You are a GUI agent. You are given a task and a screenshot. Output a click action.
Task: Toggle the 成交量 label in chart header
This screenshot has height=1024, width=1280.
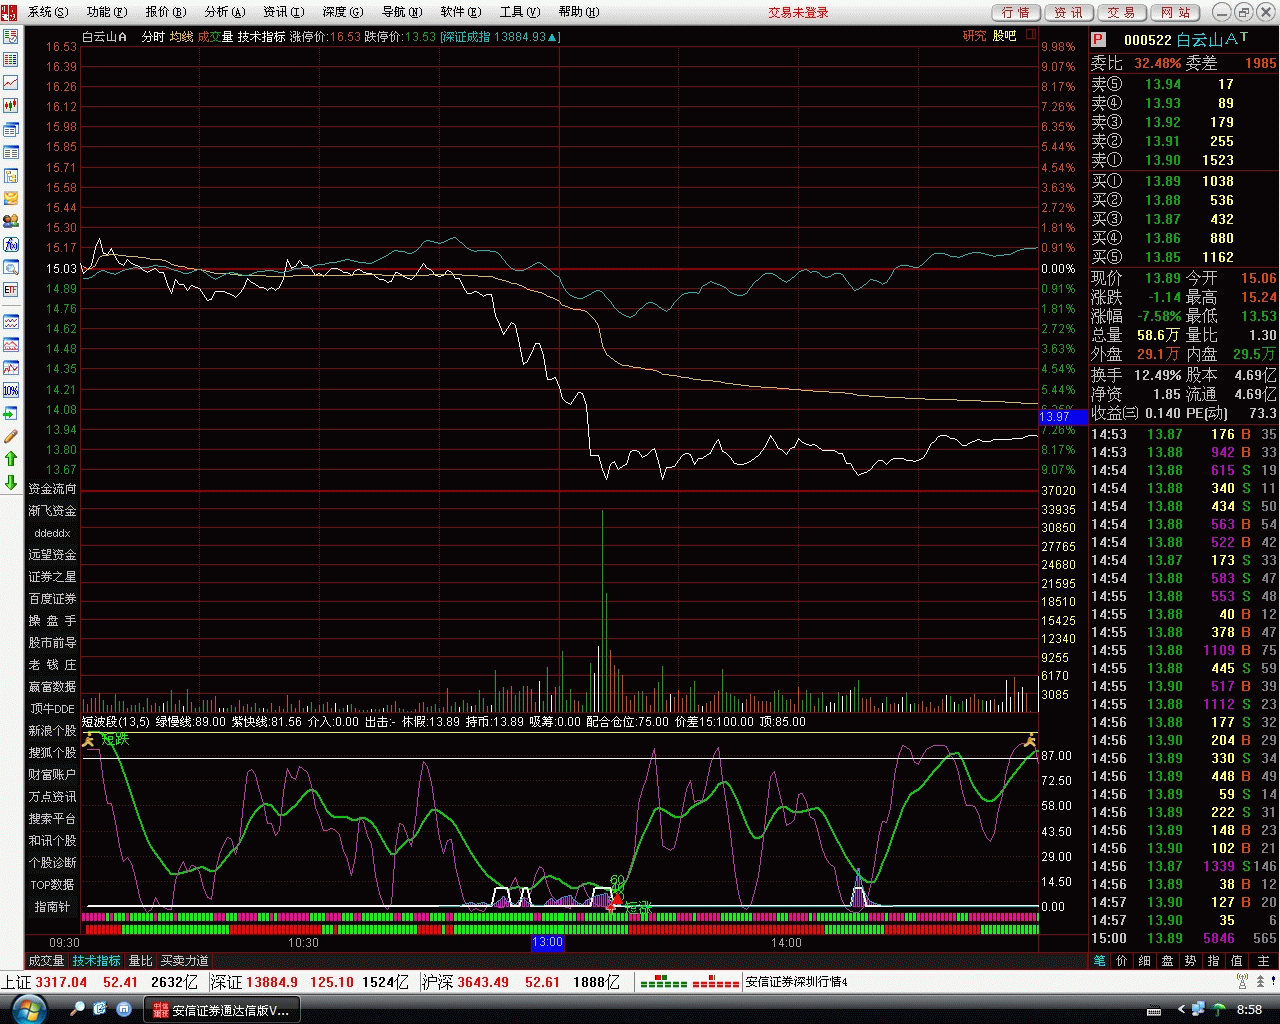coord(215,37)
